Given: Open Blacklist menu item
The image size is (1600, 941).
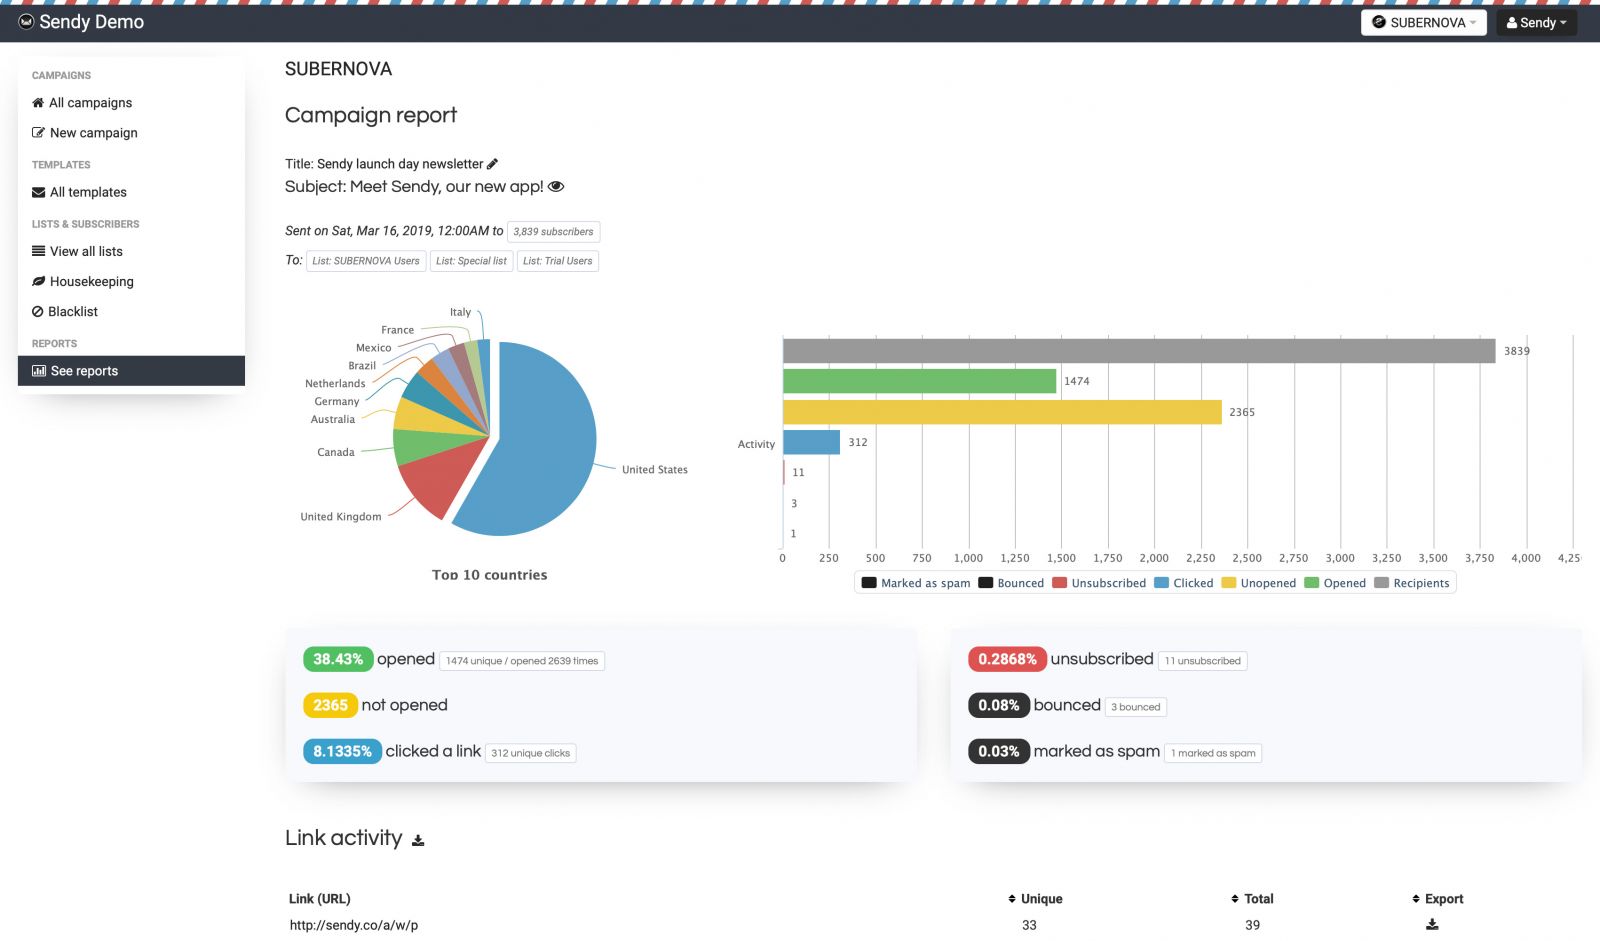Looking at the screenshot, I should click(131, 311).
